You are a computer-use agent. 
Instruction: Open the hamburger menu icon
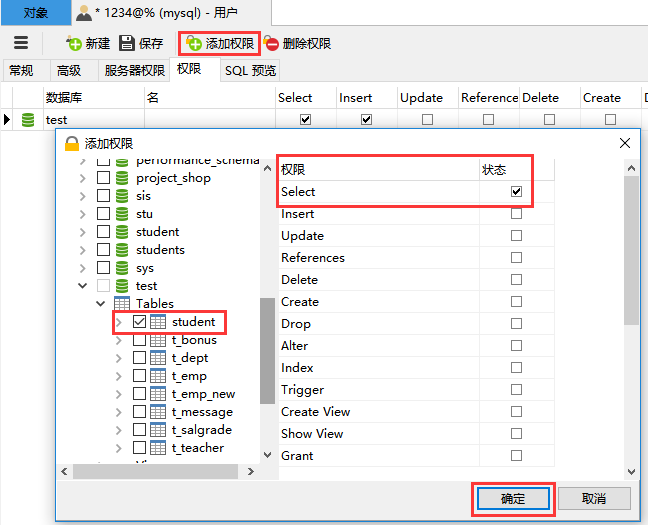pos(21,43)
